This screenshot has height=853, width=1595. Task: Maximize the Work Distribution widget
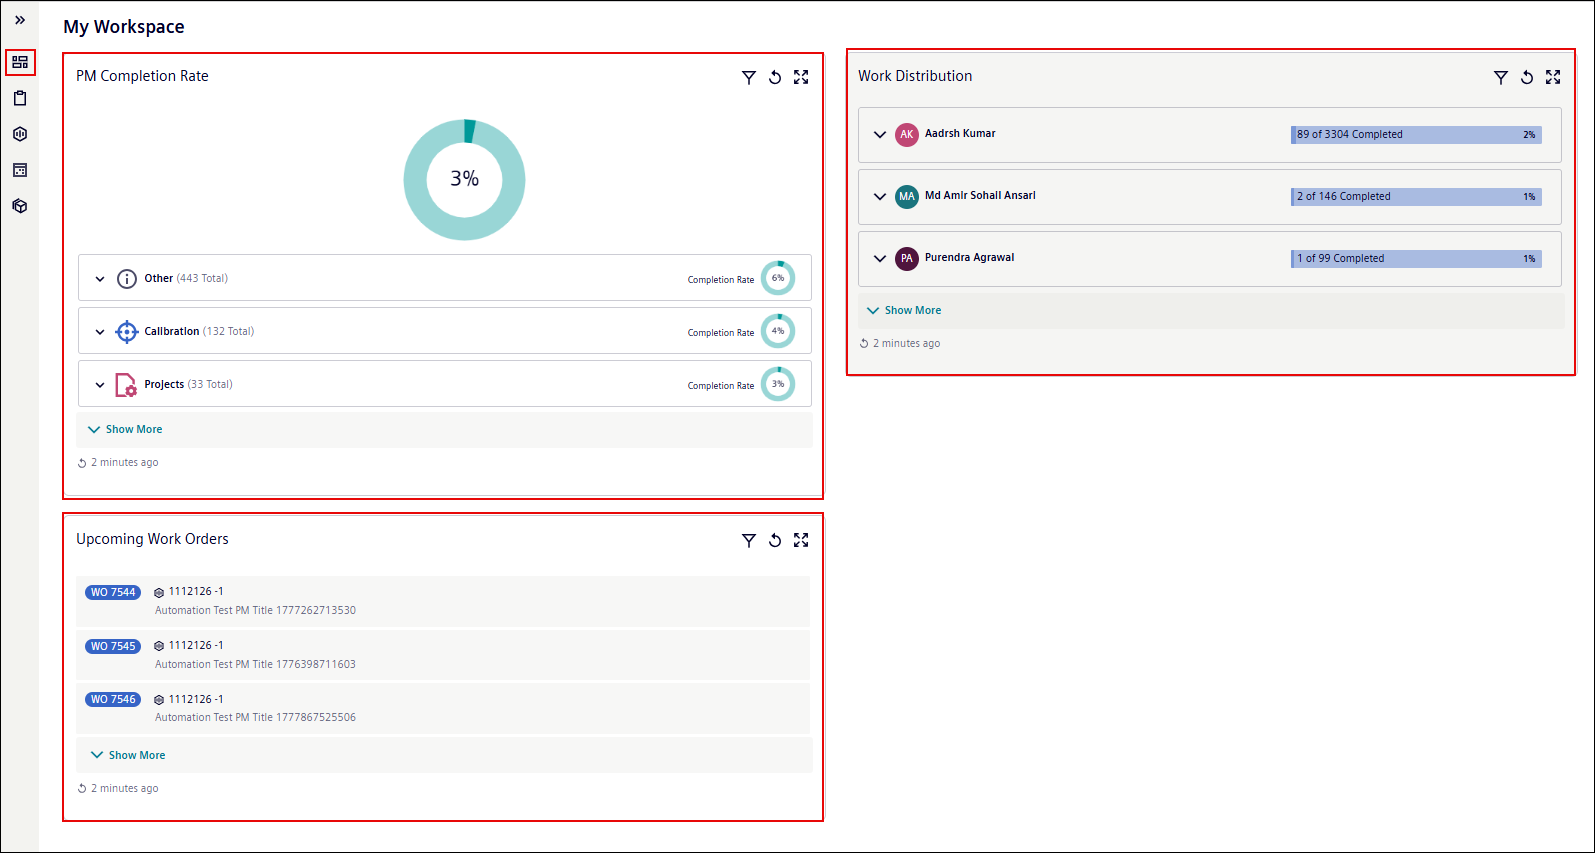(1553, 77)
